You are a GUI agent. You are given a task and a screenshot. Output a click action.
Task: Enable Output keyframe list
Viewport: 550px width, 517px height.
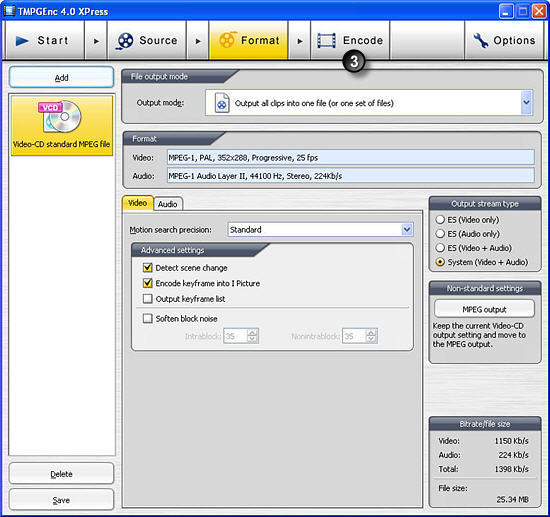pos(148,299)
